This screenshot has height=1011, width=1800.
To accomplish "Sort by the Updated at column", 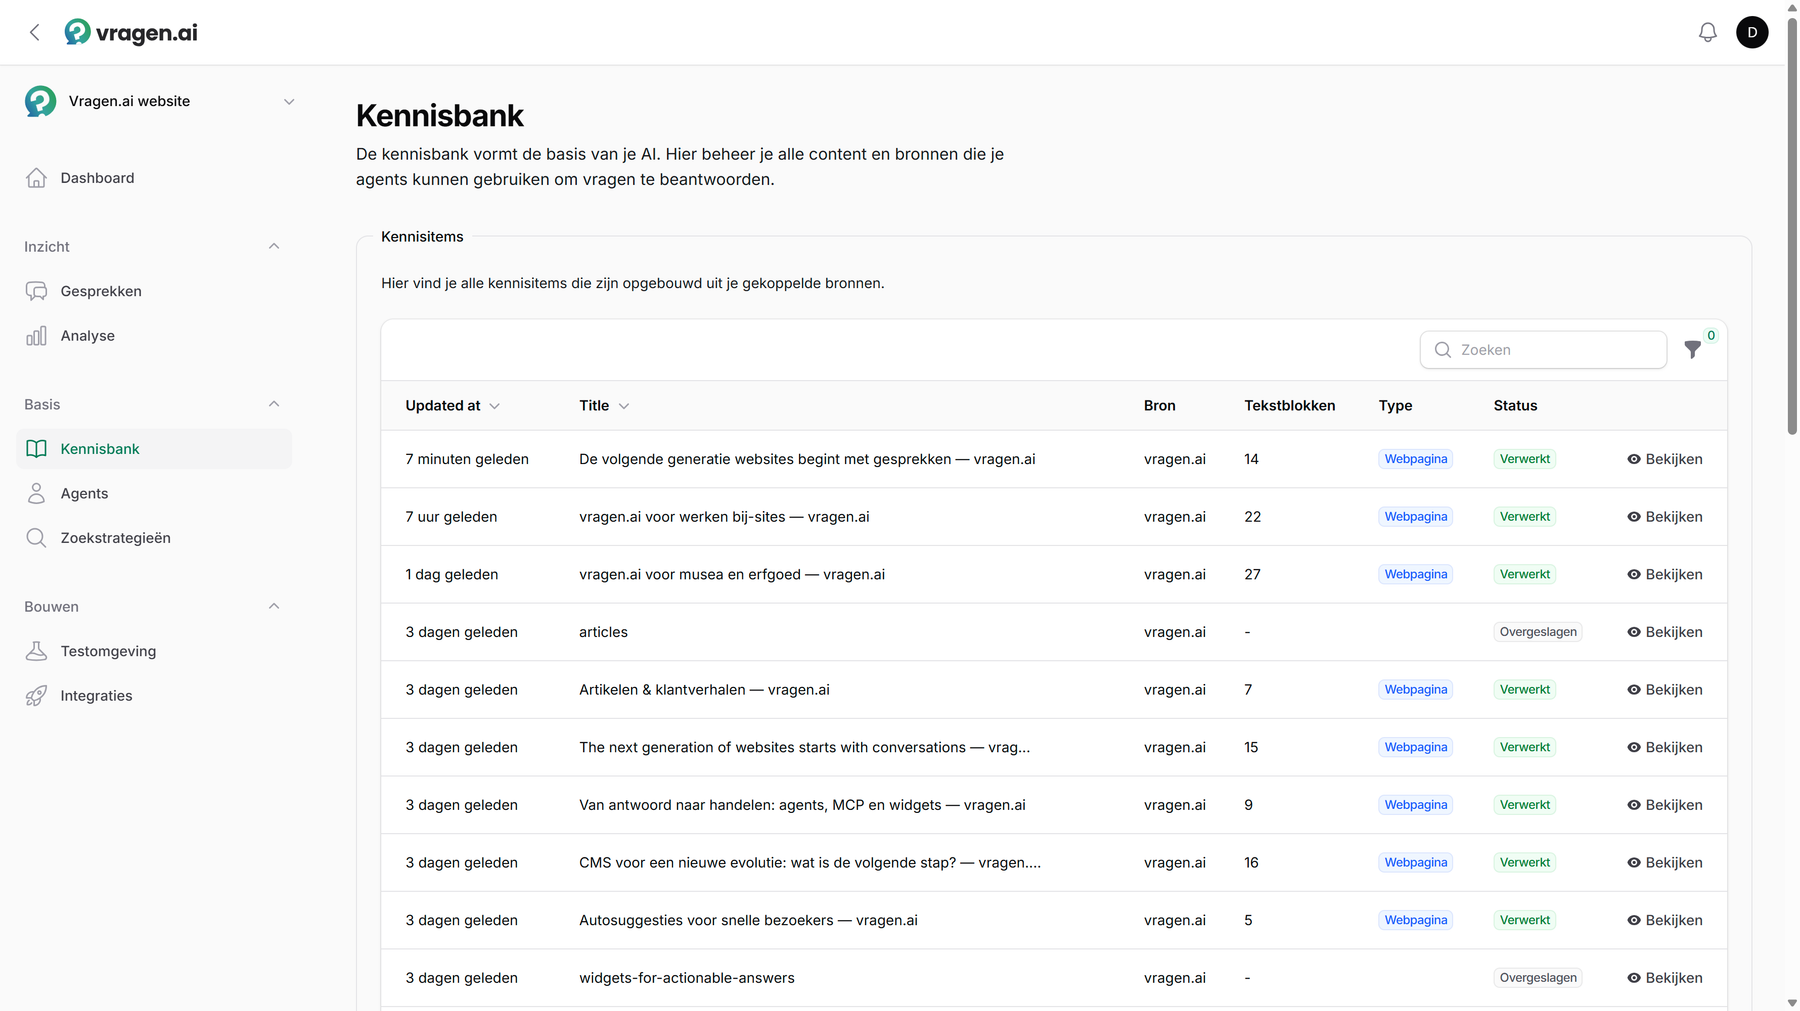I will click(x=452, y=406).
